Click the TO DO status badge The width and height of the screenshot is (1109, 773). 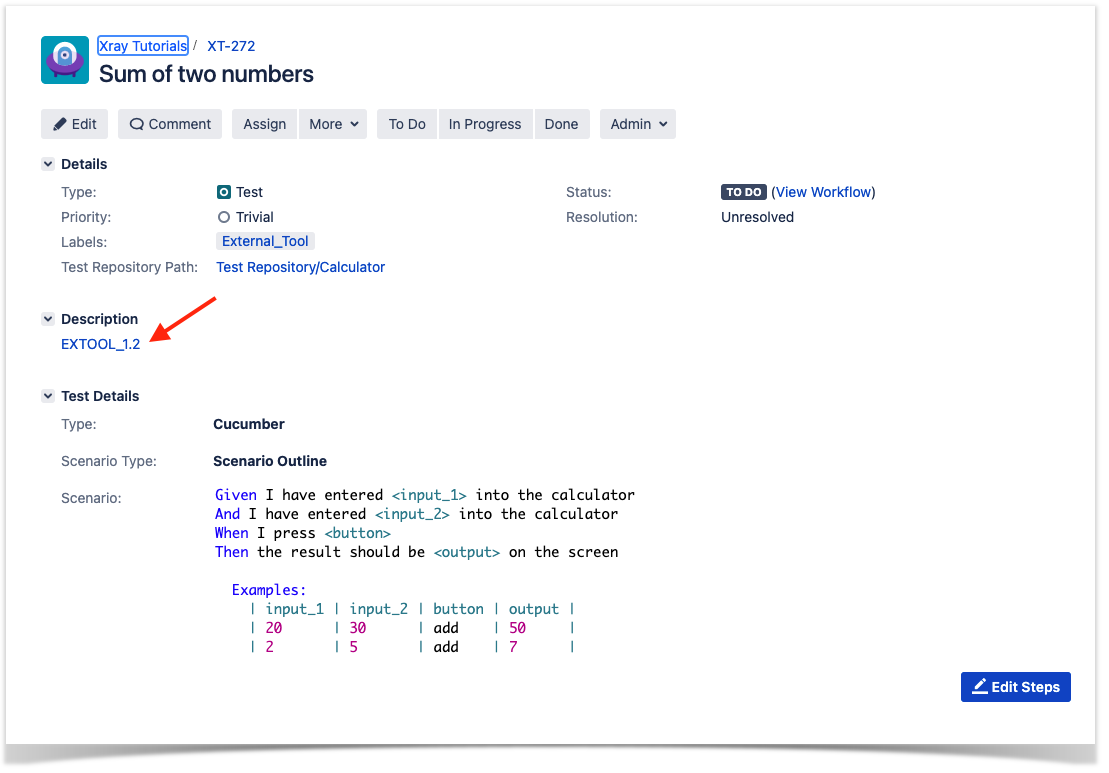pyautogui.click(x=743, y=192)
